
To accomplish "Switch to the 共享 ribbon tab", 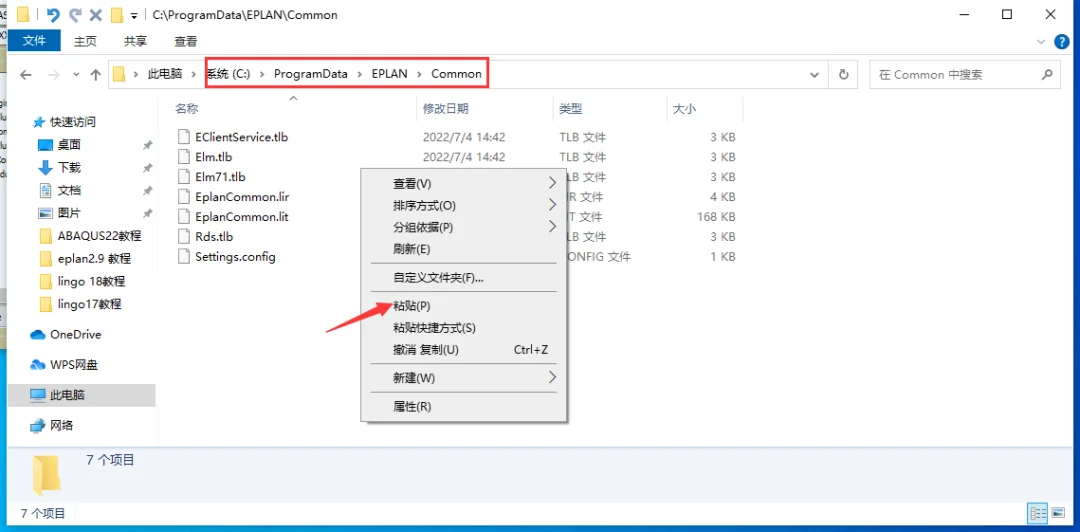I will point(135,41).
